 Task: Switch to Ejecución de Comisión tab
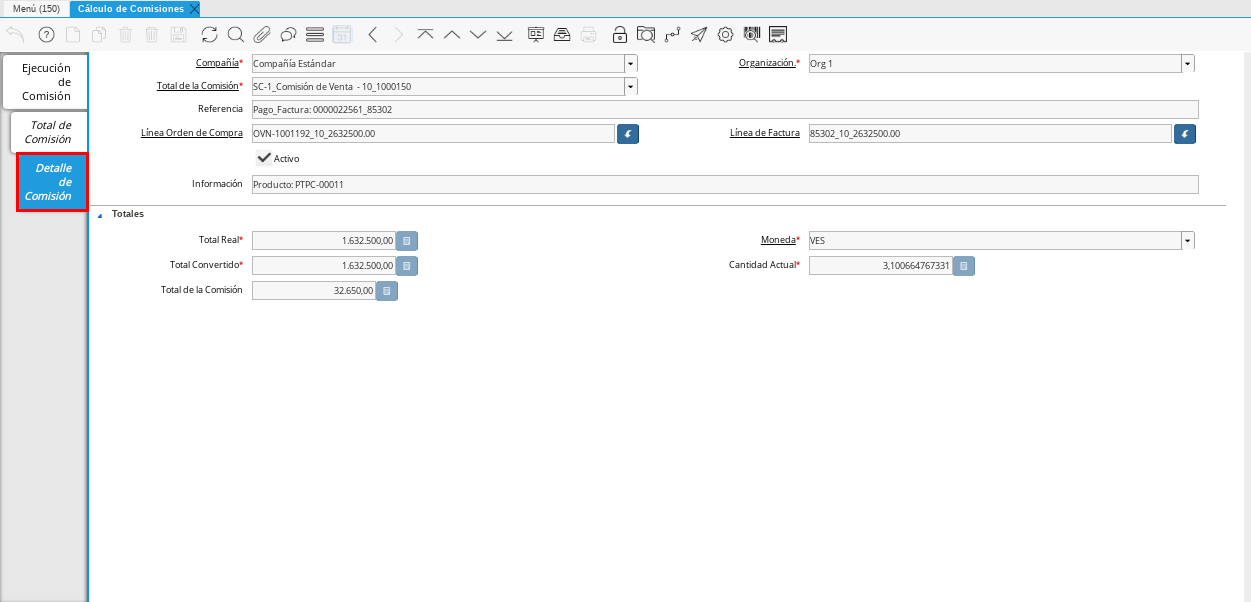[x=46, y=82]
